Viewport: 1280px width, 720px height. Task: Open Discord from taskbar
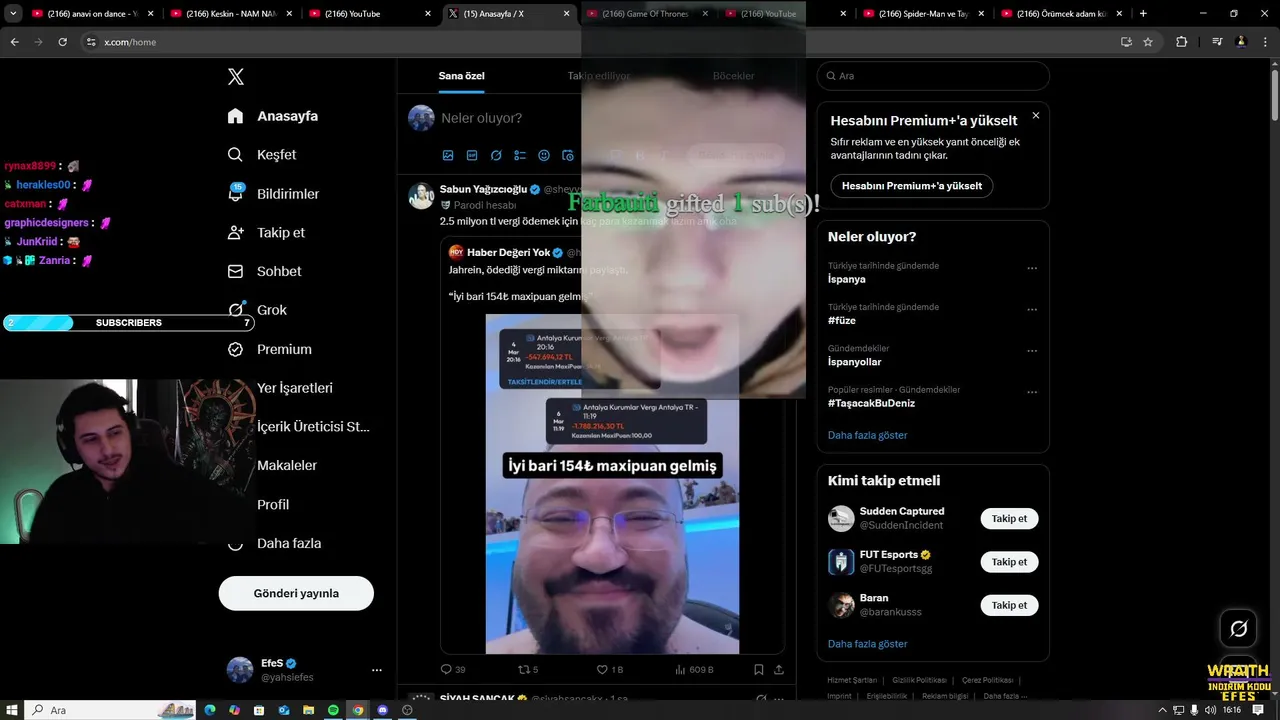point(383,710)
